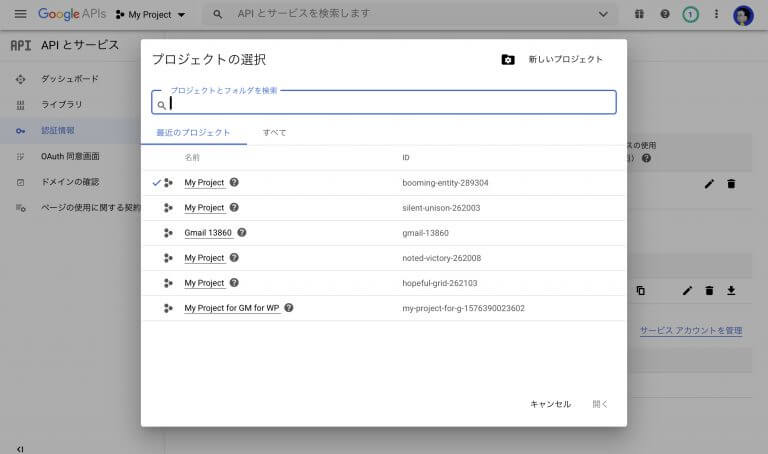768x454 pixels.
Task: Click the library grid icon in sidebar
Action: 20,105
